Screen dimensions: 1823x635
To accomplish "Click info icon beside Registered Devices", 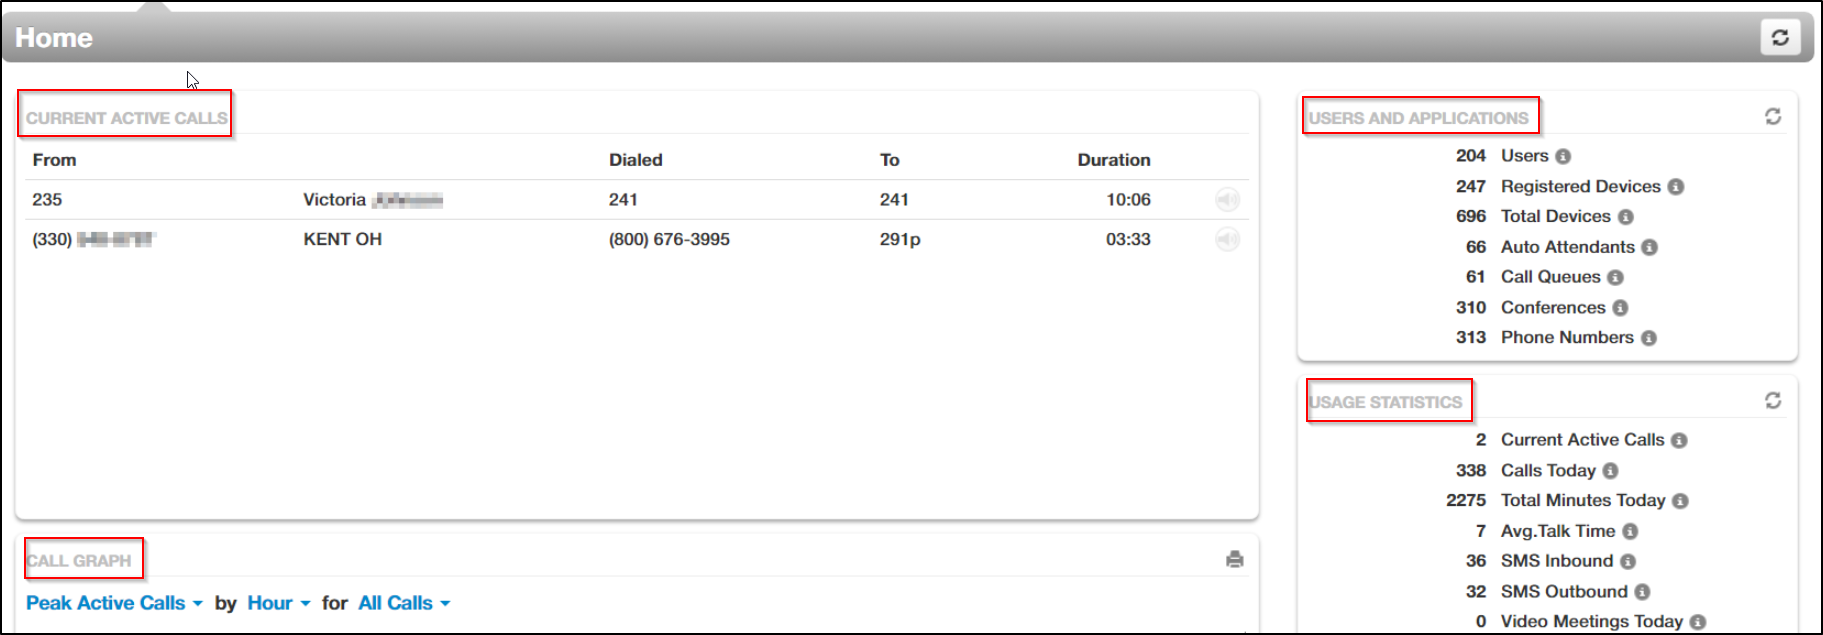I will click(1676, 187).
